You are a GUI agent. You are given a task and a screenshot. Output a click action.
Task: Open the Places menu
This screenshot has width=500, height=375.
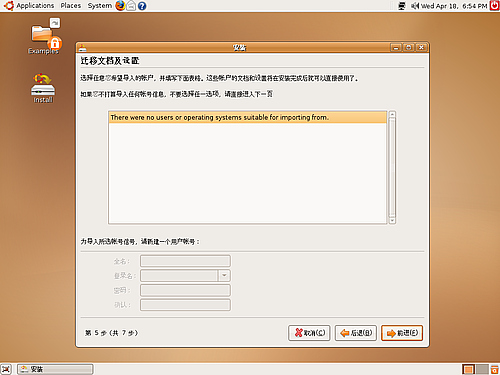point(71,6)
